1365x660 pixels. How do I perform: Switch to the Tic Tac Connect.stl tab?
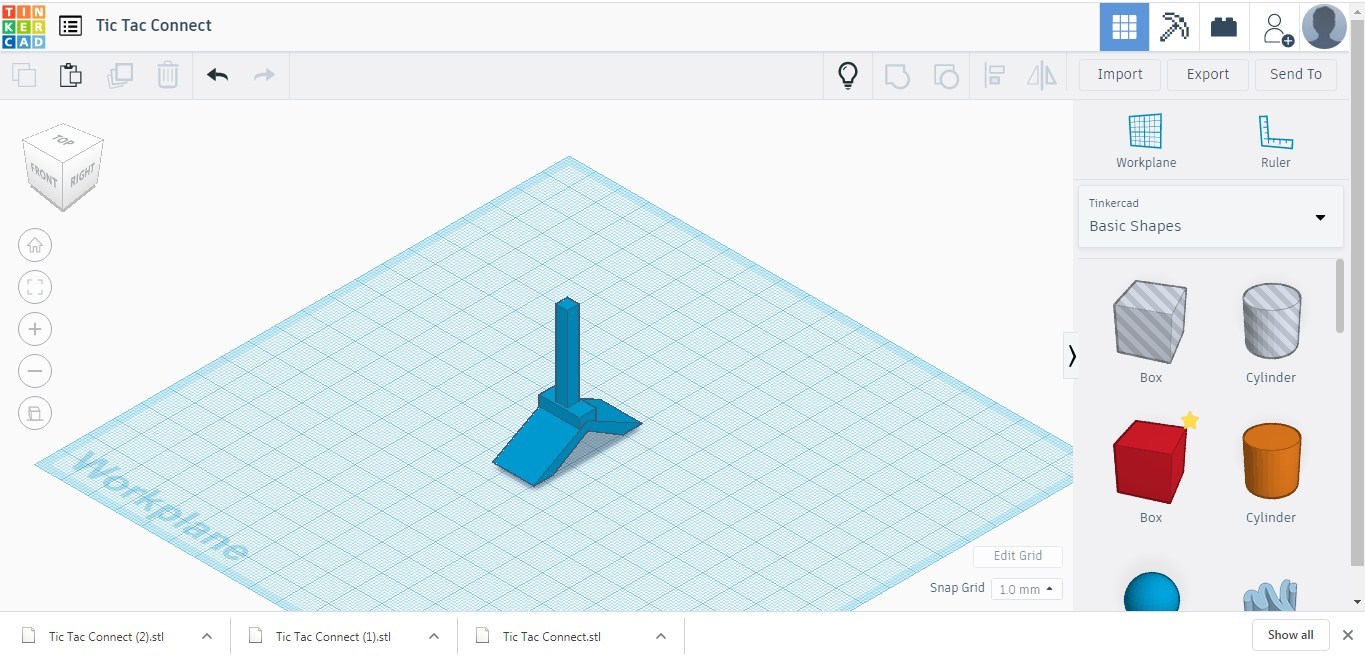(550, 636)
